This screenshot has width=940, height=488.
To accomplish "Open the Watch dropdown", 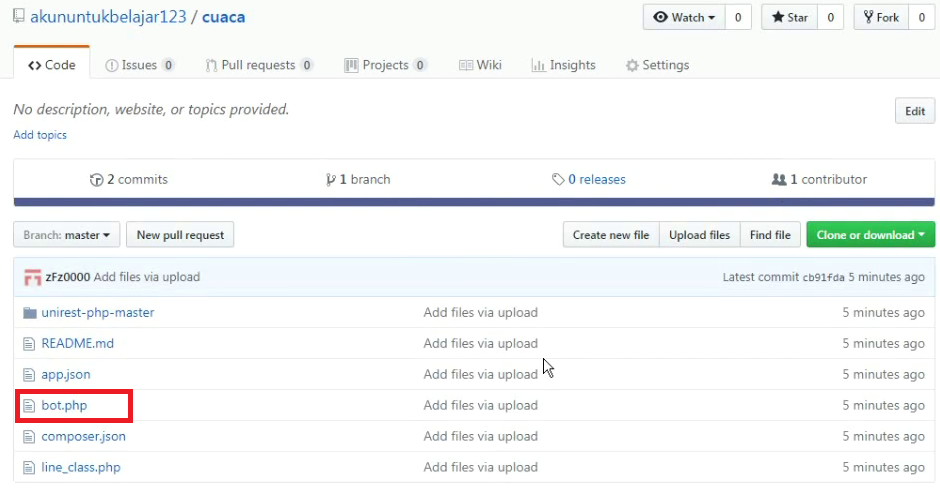I will point(685,18).
